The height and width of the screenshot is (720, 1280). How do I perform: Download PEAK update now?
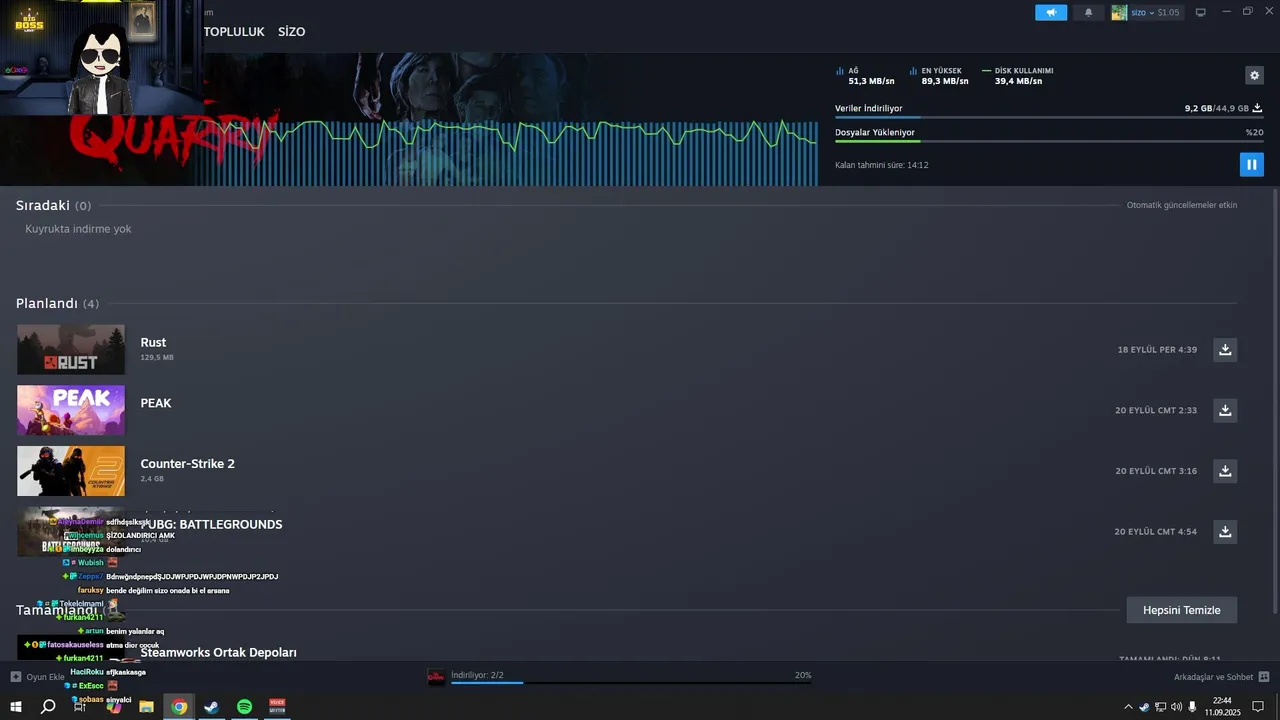(x=1225, y=410)
